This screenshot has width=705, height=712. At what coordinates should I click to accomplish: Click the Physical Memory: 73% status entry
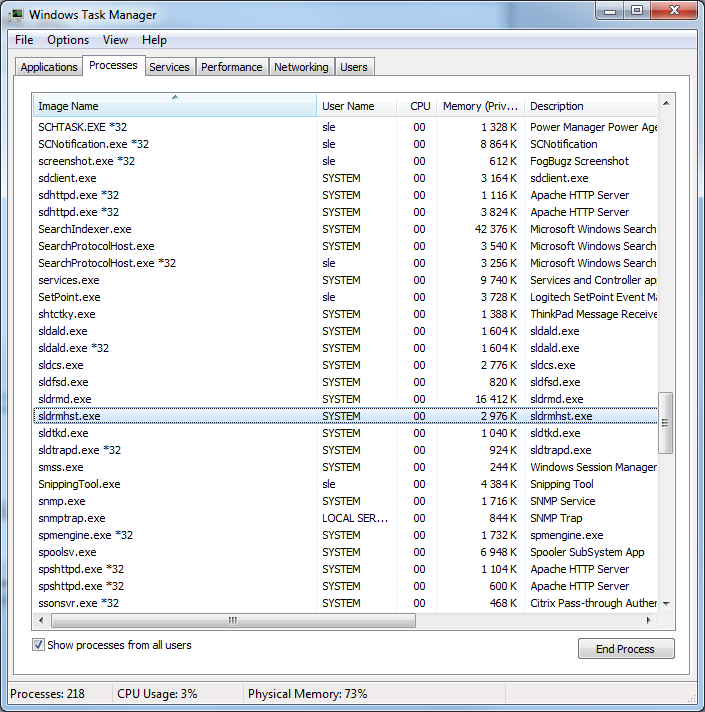(307, 694)
